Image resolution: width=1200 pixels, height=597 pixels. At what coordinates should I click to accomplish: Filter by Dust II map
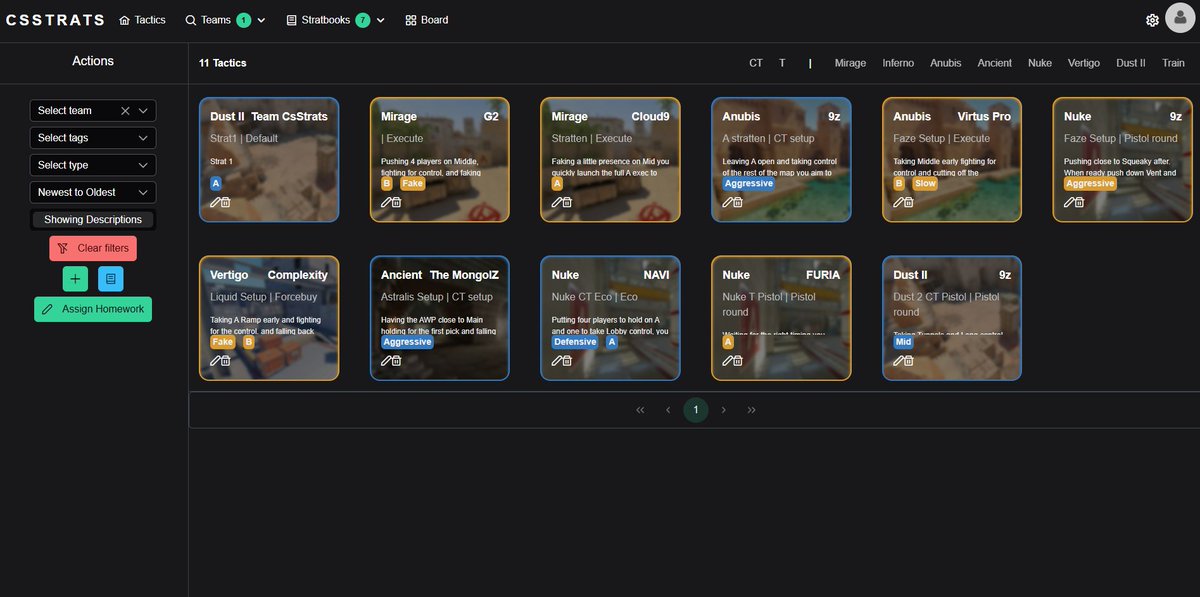1131,63
